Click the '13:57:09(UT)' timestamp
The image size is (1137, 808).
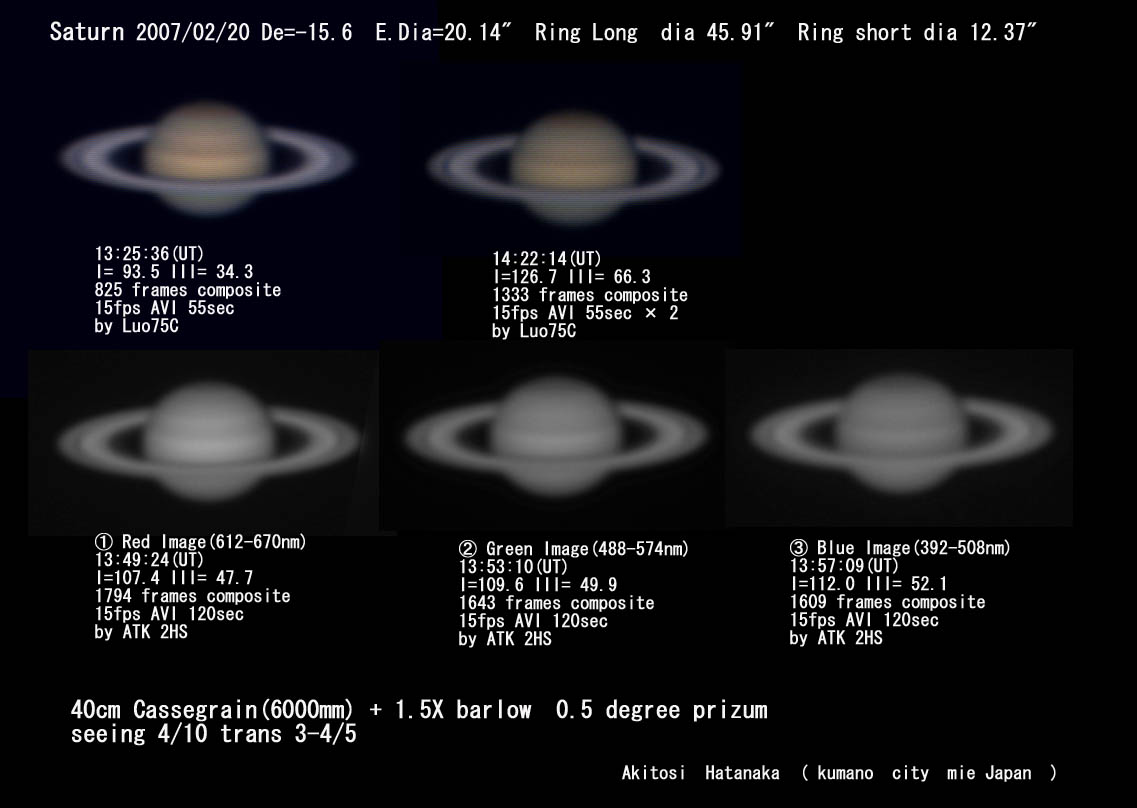click(844, 566)
